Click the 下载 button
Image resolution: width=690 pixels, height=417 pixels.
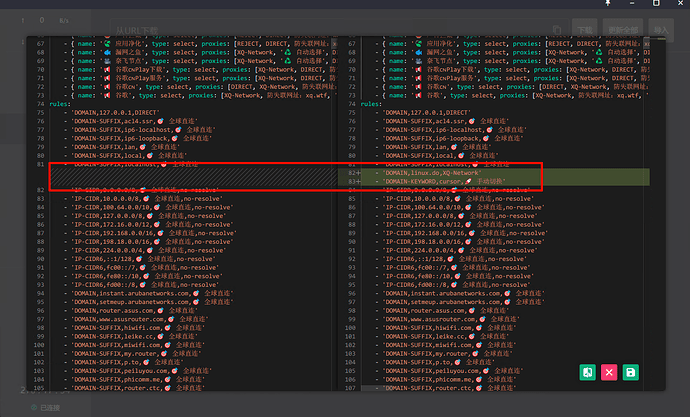584,30
